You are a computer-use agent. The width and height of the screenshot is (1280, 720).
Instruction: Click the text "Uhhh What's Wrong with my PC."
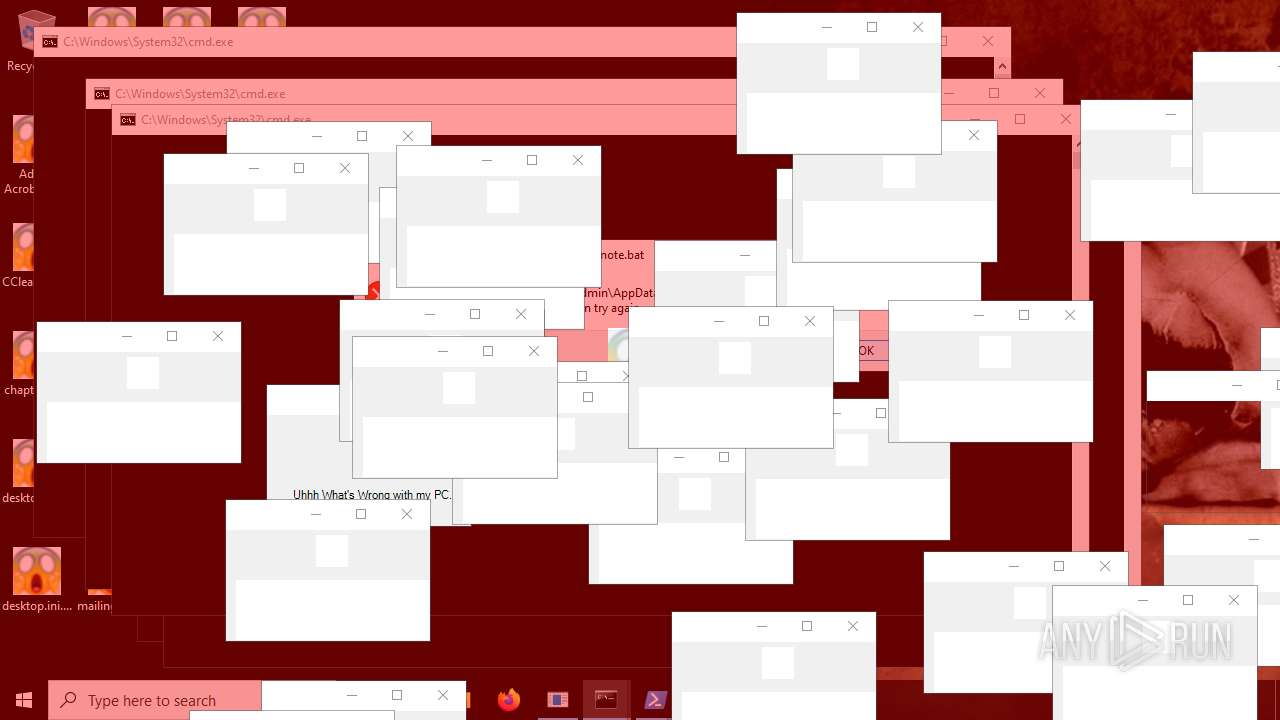click(372, 494)
